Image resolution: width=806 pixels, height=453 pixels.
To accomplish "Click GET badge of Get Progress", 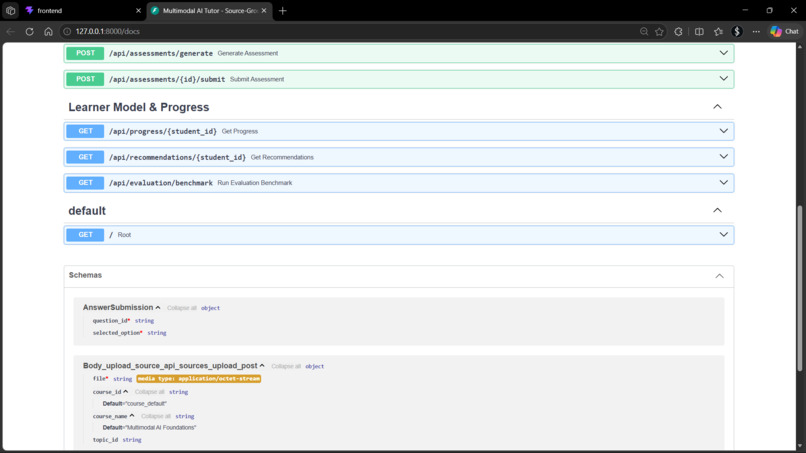I will pos(85,131).
